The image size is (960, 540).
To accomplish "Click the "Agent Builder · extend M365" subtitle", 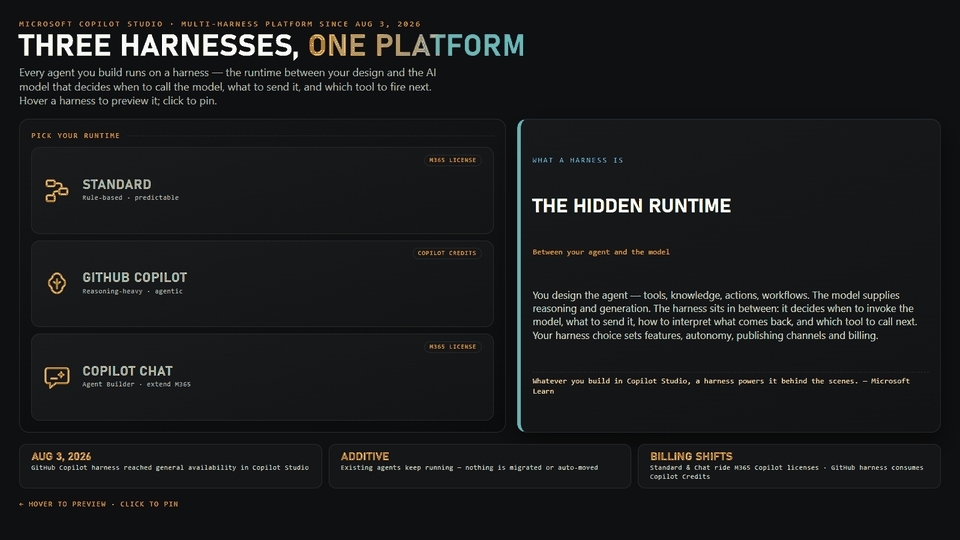I will 137,384.
